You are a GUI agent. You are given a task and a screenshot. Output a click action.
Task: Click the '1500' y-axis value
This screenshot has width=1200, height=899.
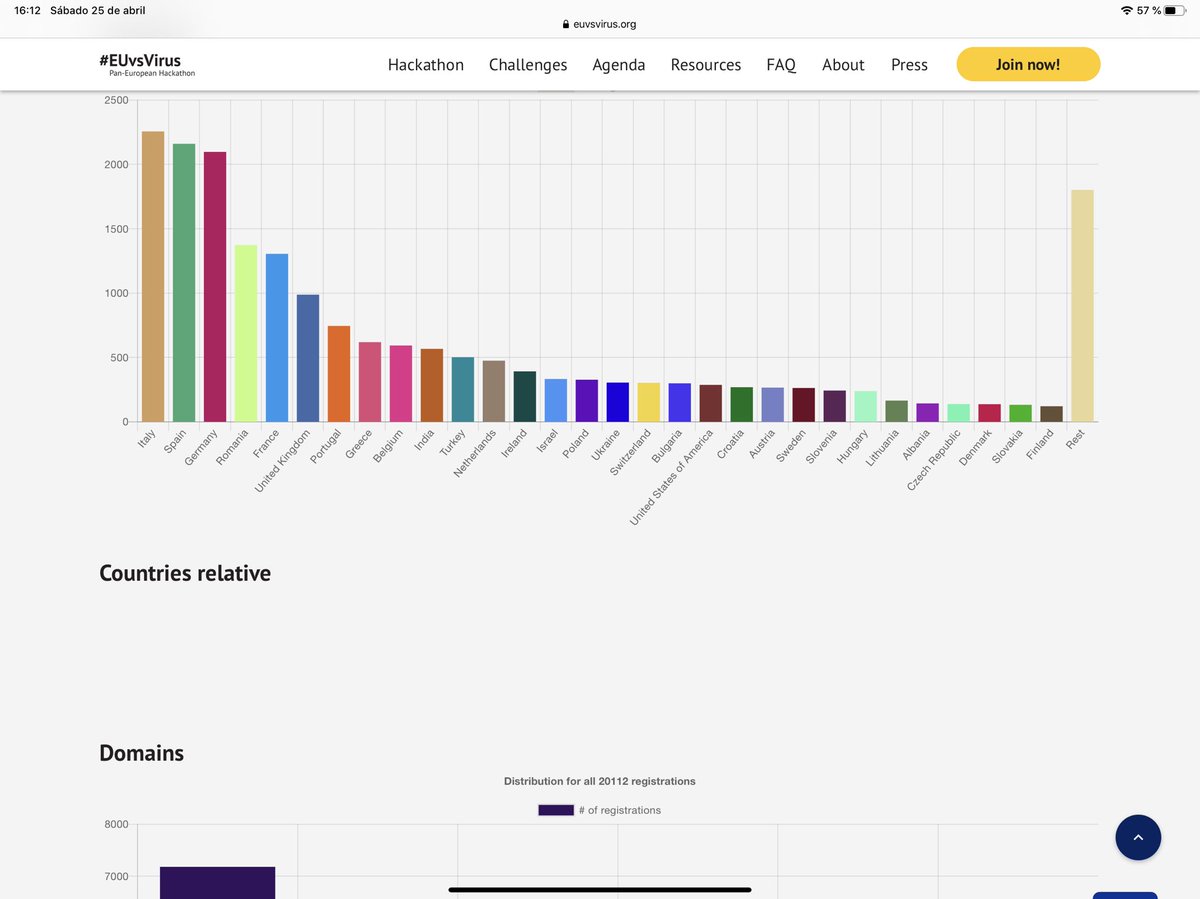click(x=116, y=229)
